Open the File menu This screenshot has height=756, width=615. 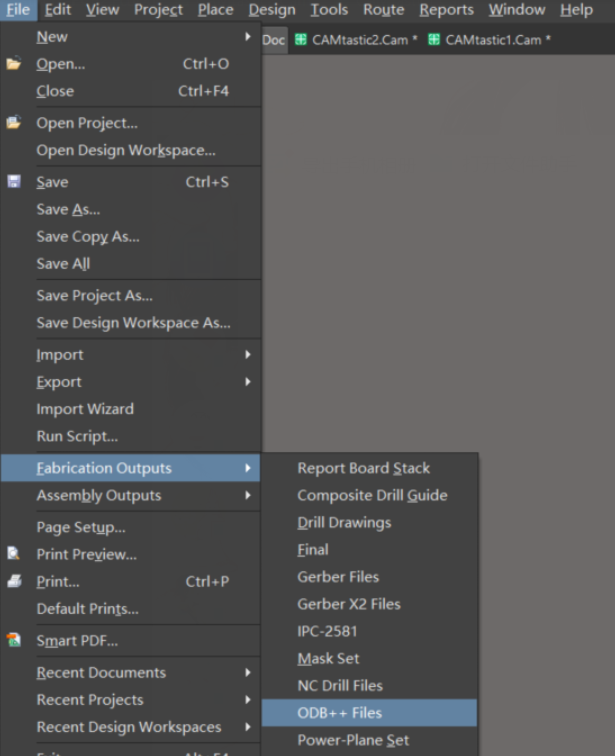pos(18,10)
